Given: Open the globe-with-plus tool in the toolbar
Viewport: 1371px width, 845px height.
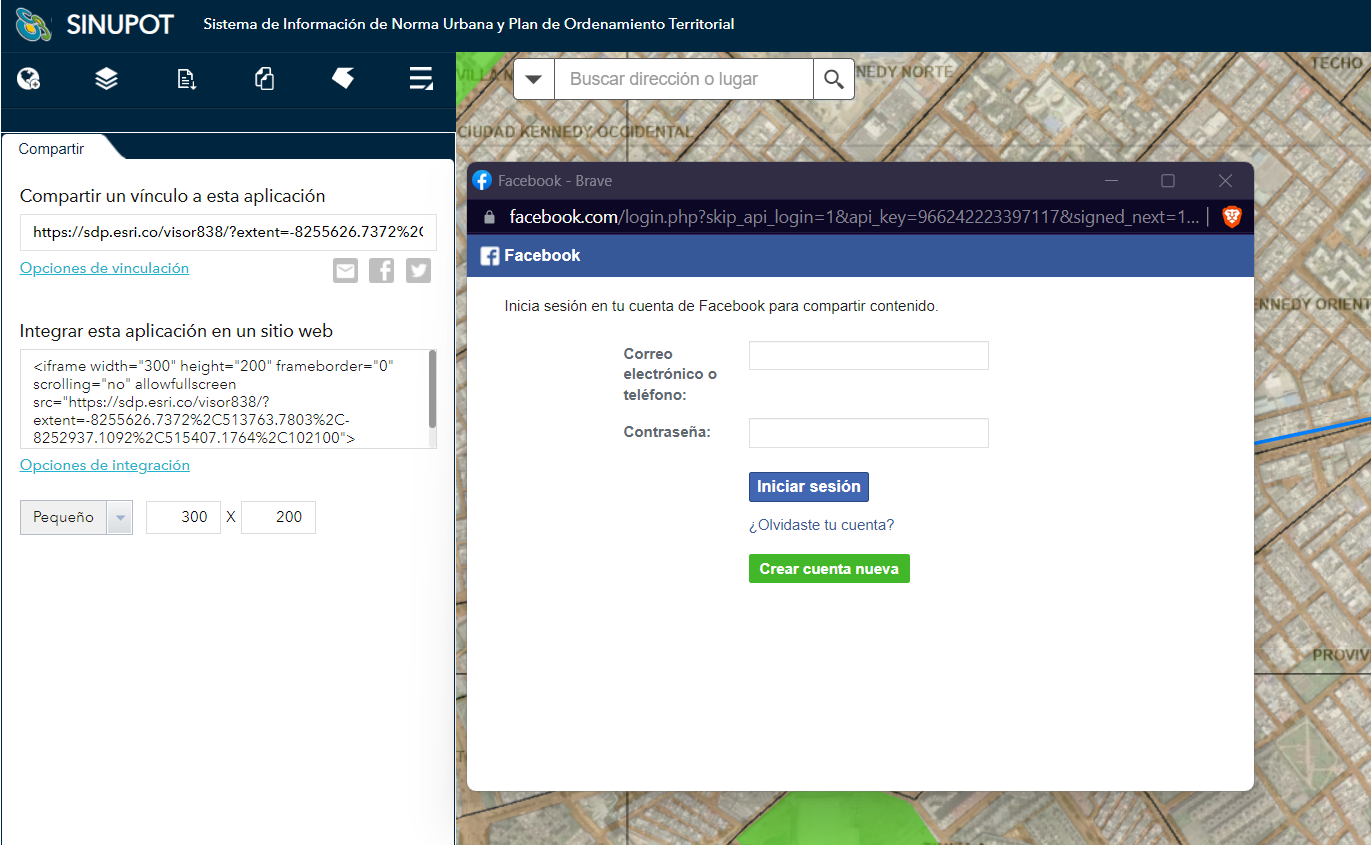Looking at the screenshot, I should [x=28, y=79].
